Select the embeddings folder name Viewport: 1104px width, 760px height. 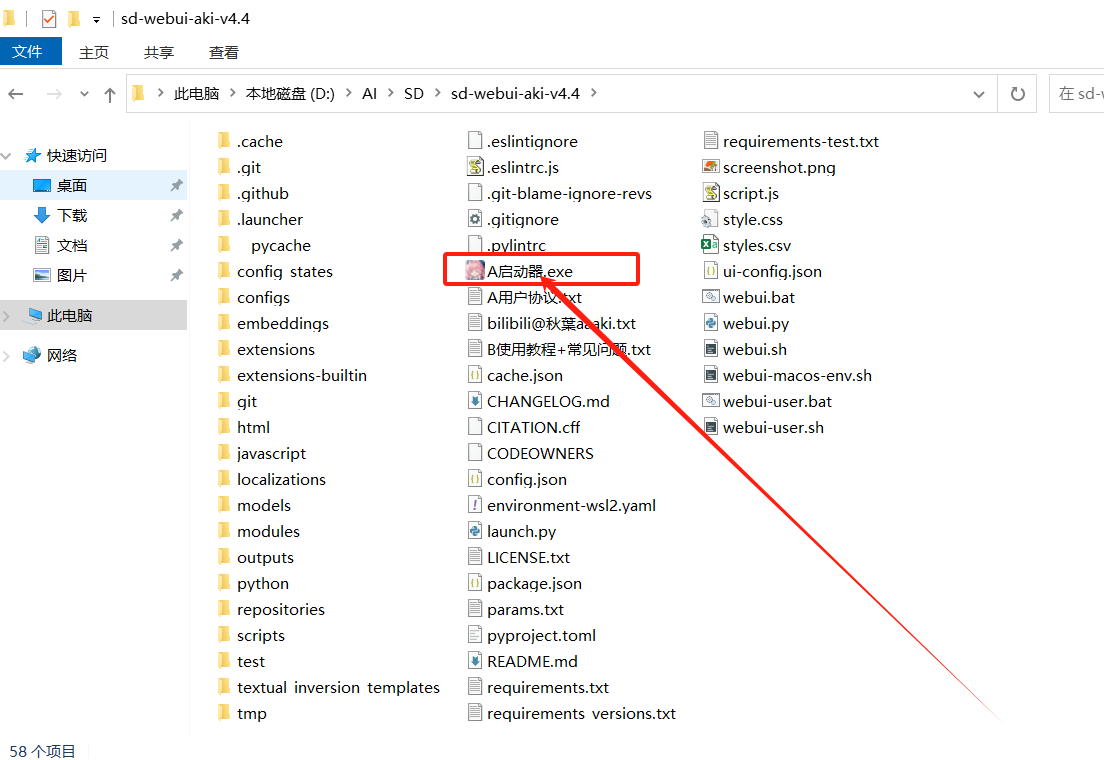[283, 323]
